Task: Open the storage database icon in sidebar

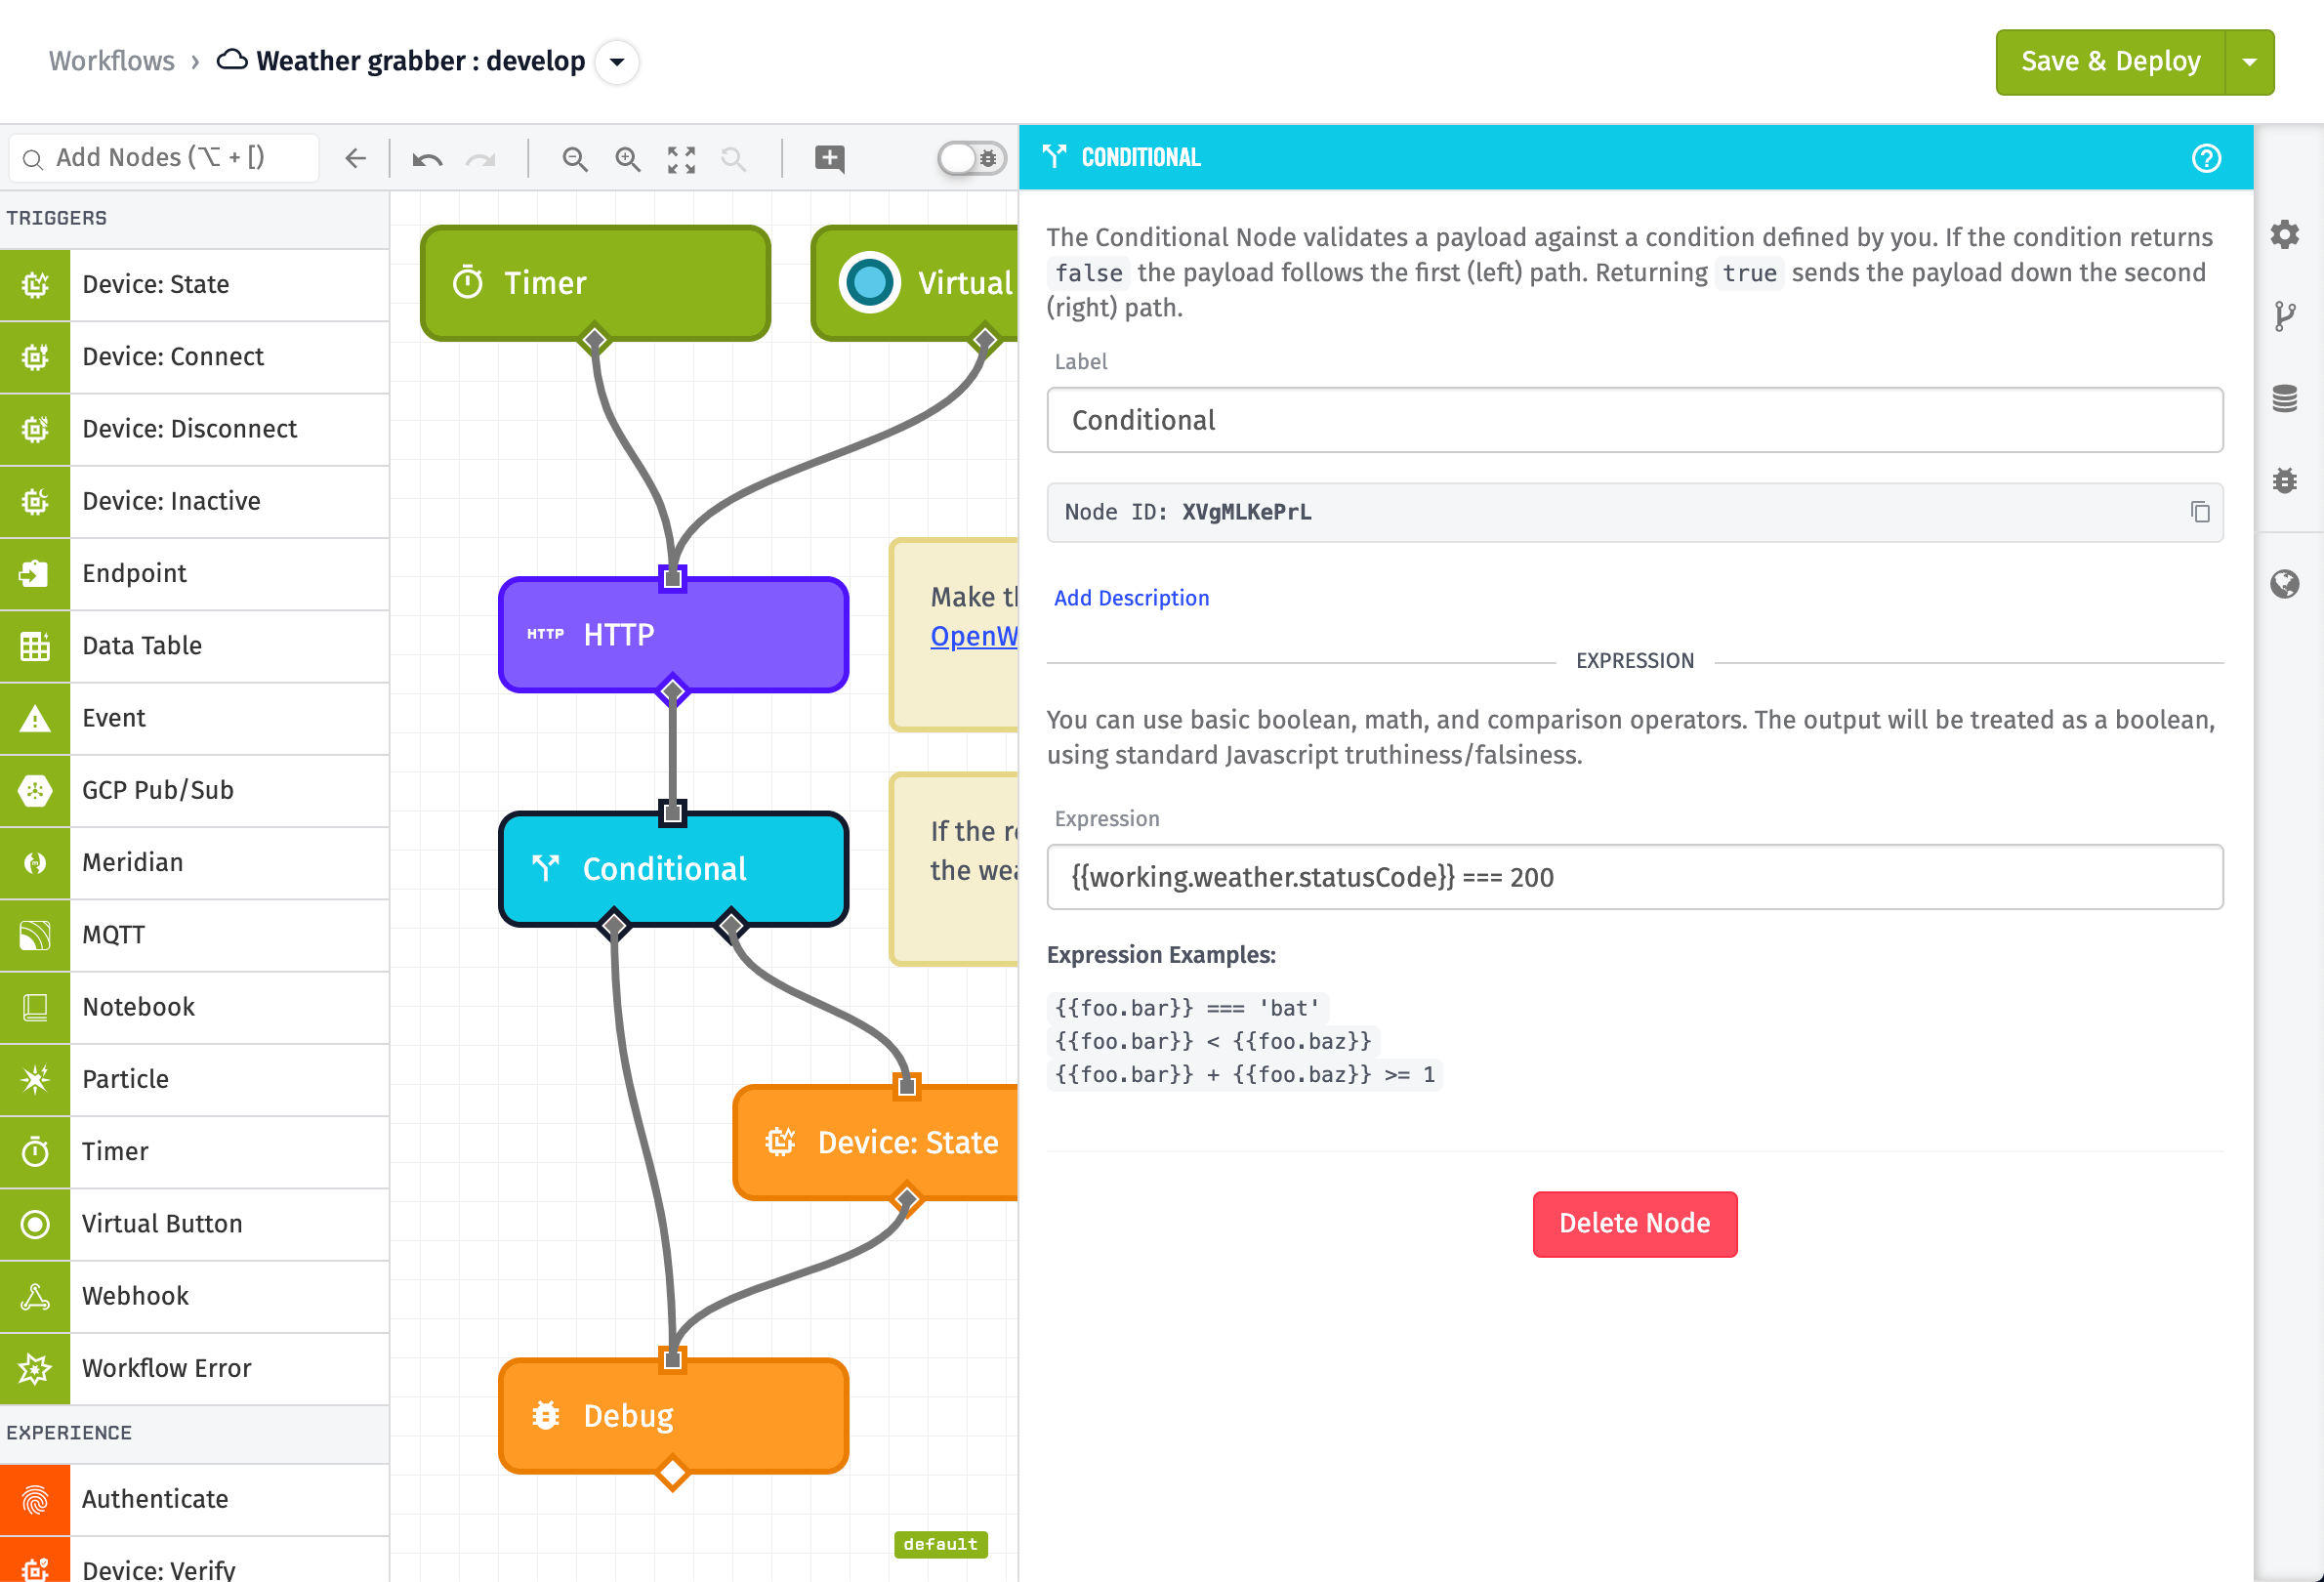Action: [x=2284, y=398]
